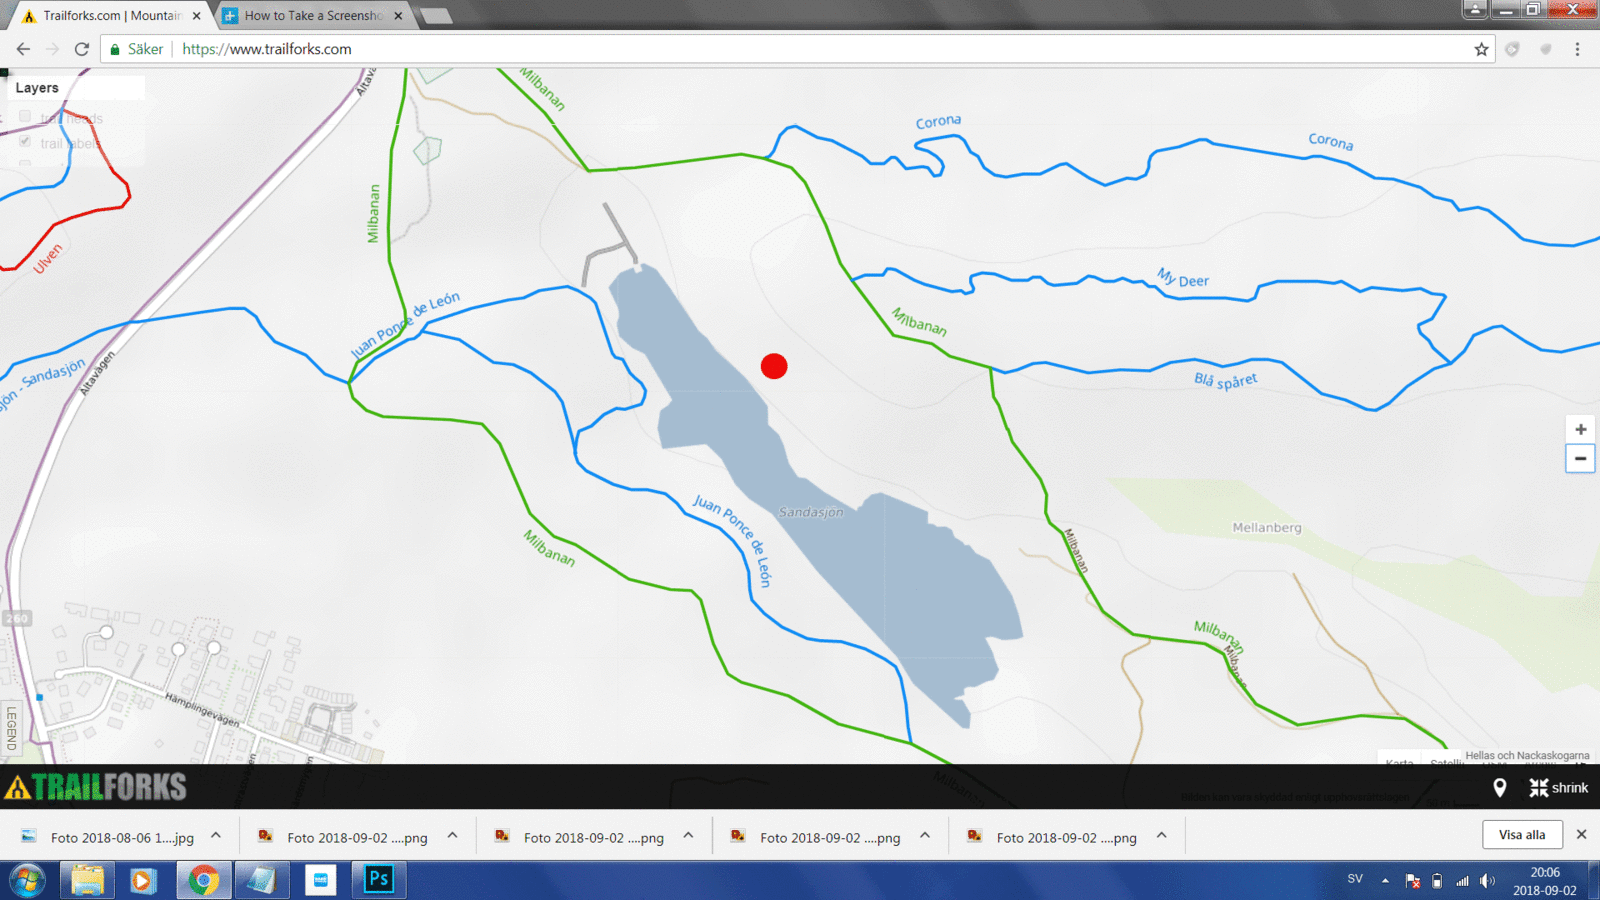Open the Trailforks location marker tool
This screenshot has width=1600, height=900.
coord(1499,788)
